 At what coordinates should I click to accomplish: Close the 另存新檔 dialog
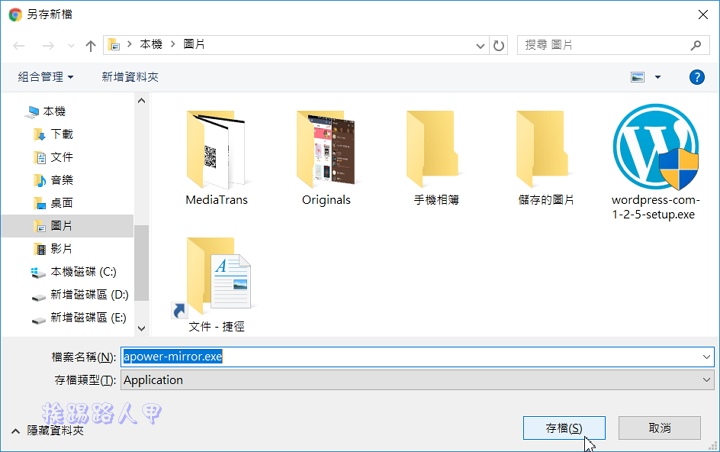703,15
